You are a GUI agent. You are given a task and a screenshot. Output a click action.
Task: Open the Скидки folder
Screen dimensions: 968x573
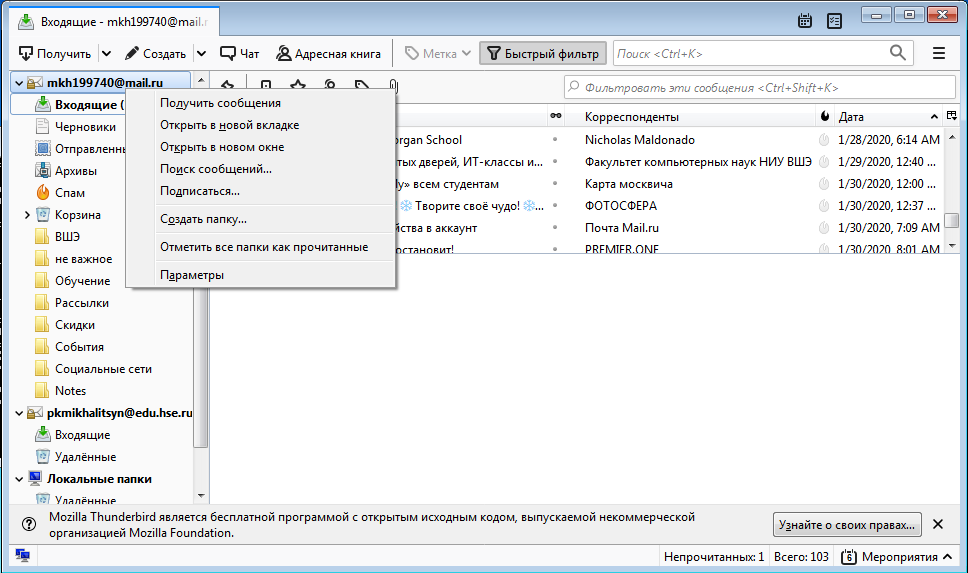coord(75,325)
